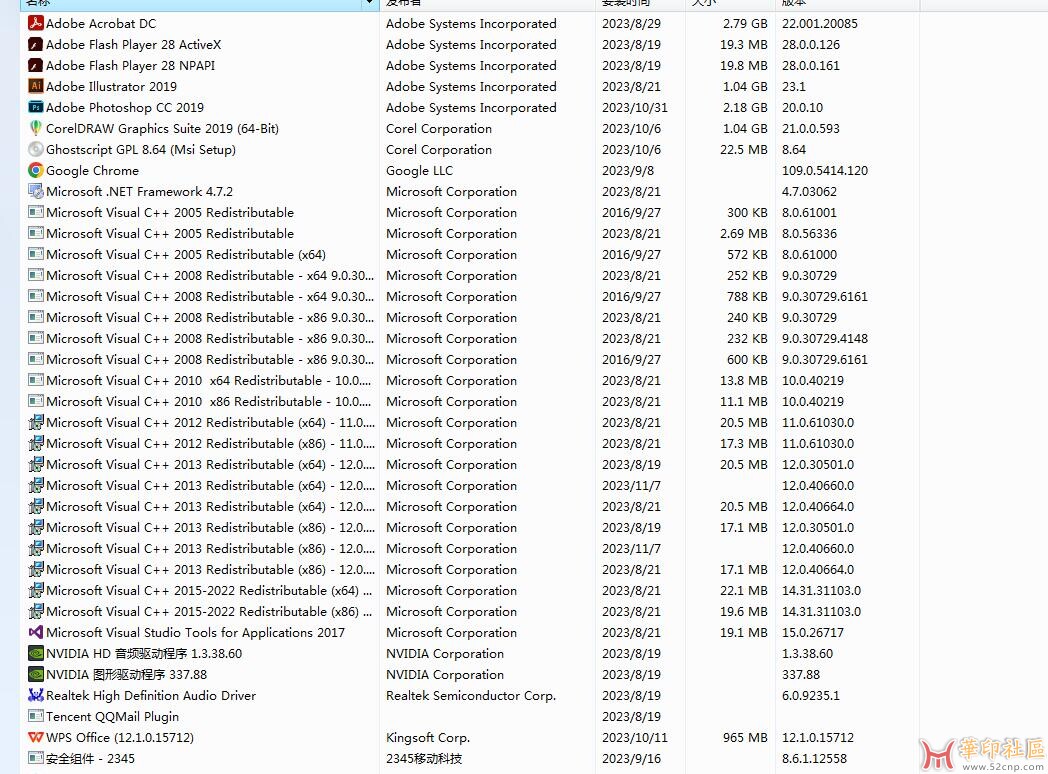Click the Tencent QQMail Plugin icon
Screen dimensions: 1048x774
coord(35,717)
